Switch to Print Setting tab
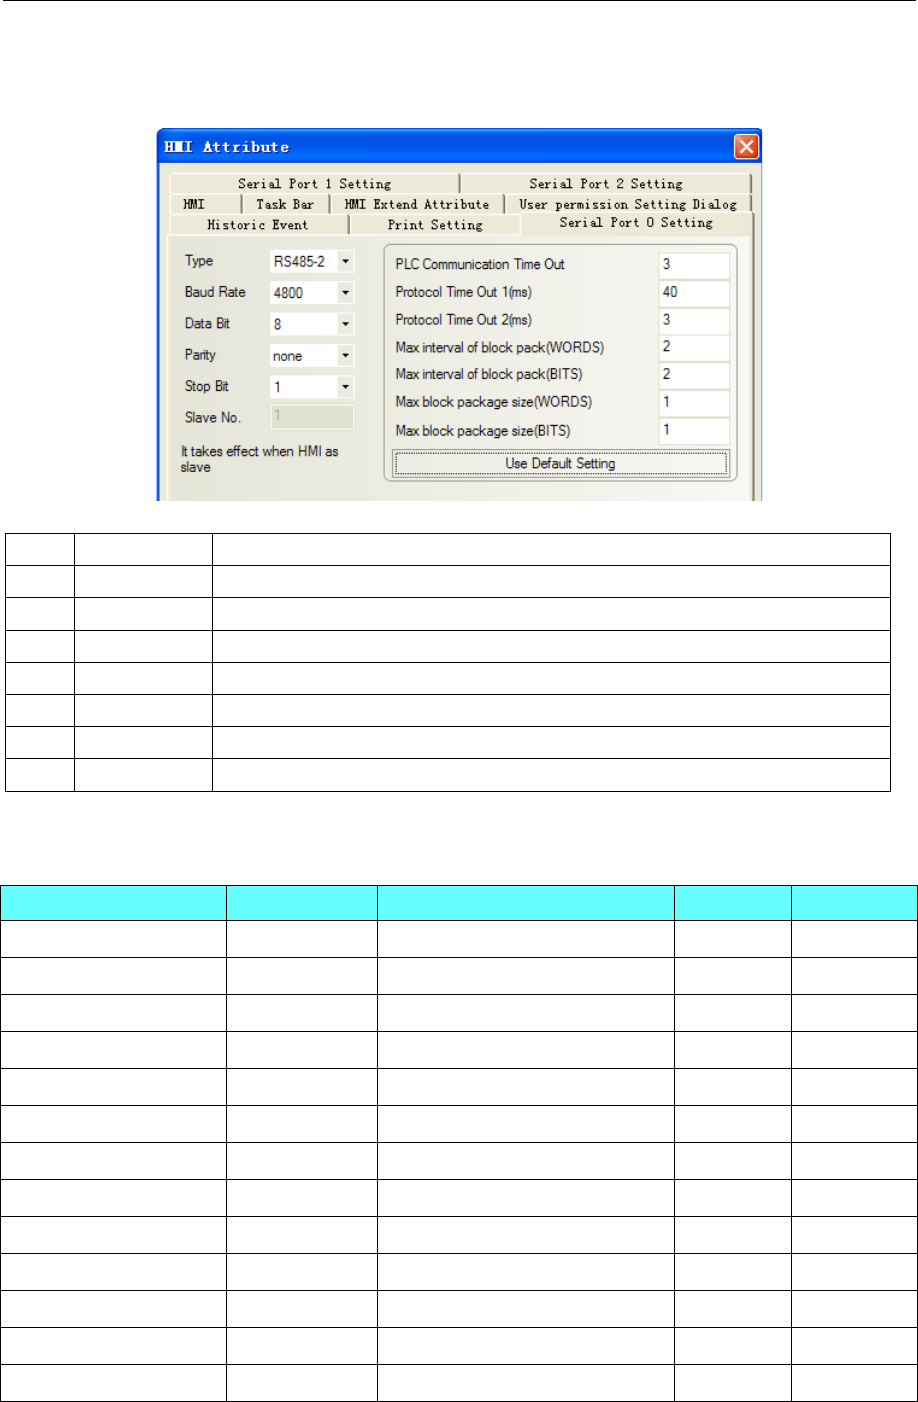The width and height of the screenshot is (918, 1402). pyautogui.click(x=435, y=225)
